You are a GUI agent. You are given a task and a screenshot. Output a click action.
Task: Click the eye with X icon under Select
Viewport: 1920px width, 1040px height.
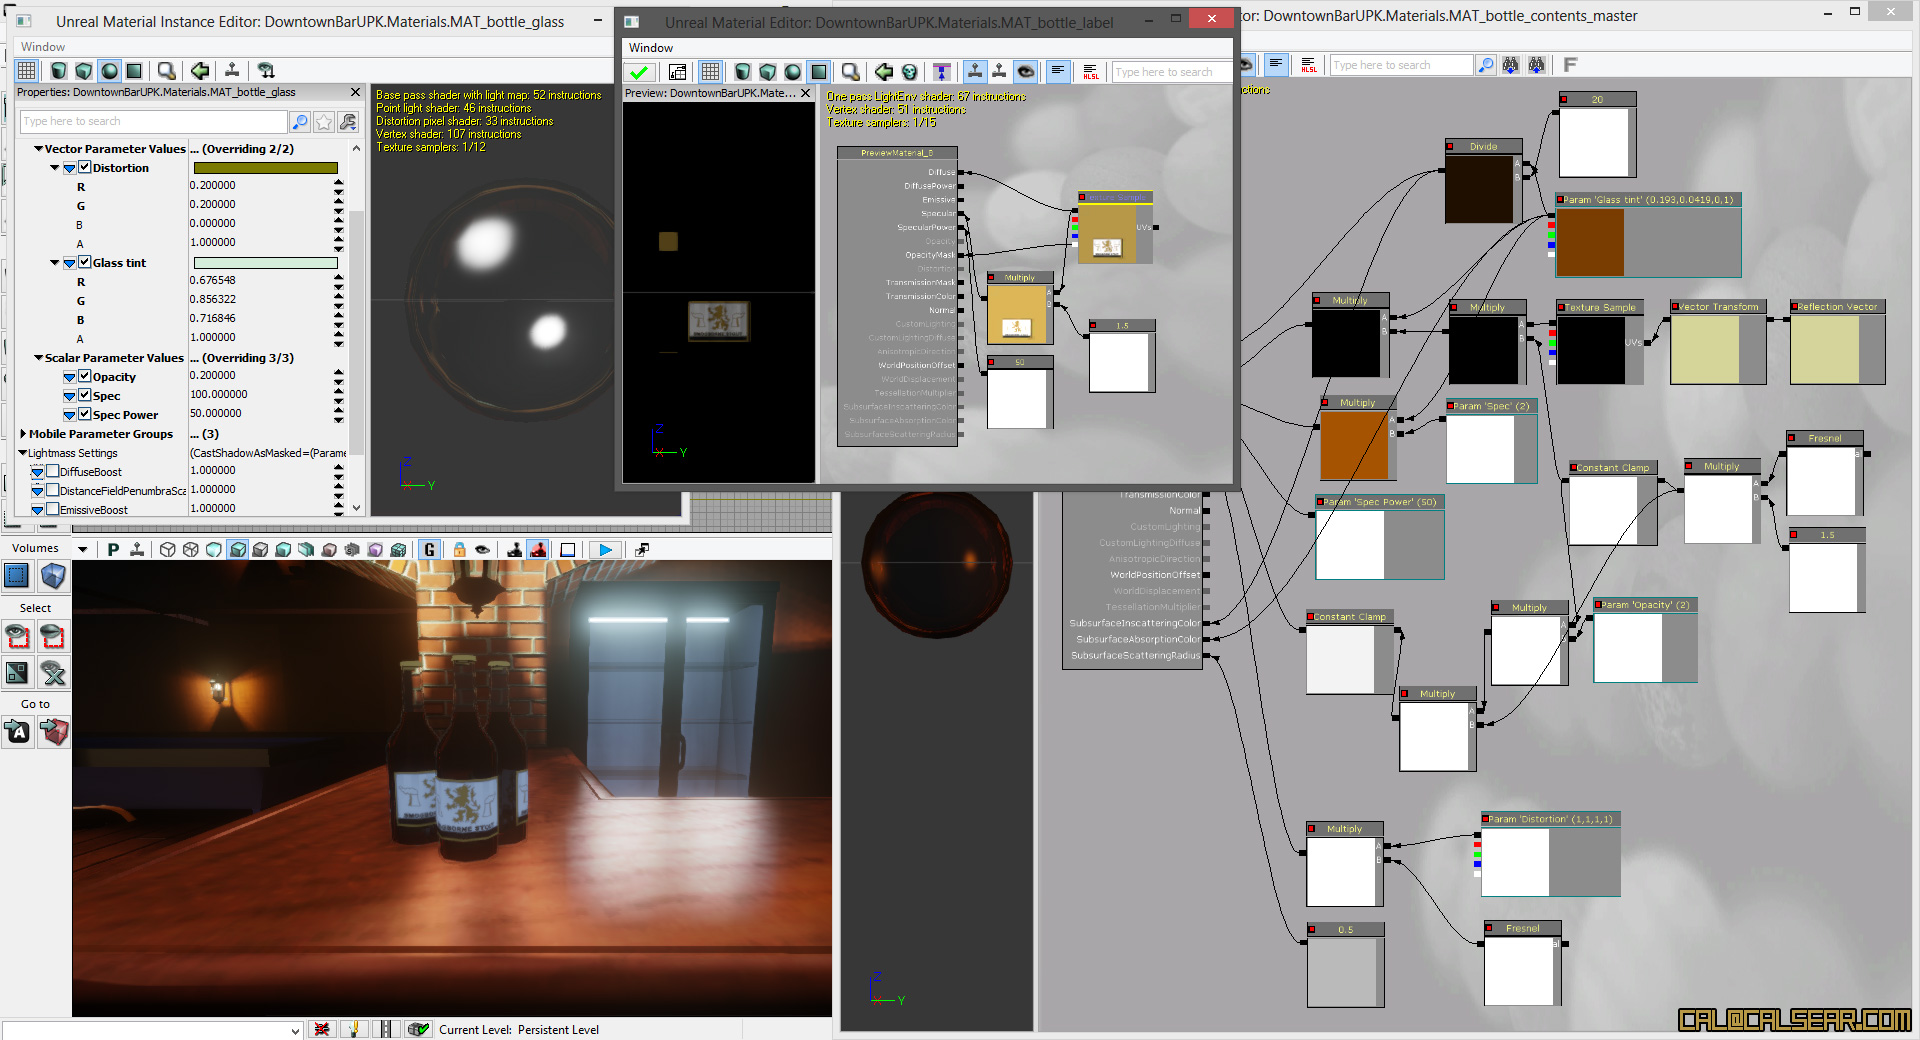click(53, 673)
